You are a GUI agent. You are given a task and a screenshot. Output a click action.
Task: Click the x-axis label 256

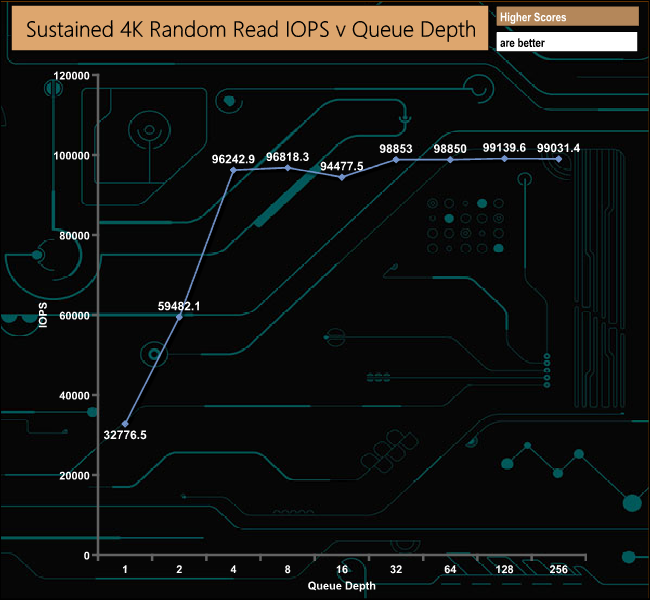pos(558,570)
